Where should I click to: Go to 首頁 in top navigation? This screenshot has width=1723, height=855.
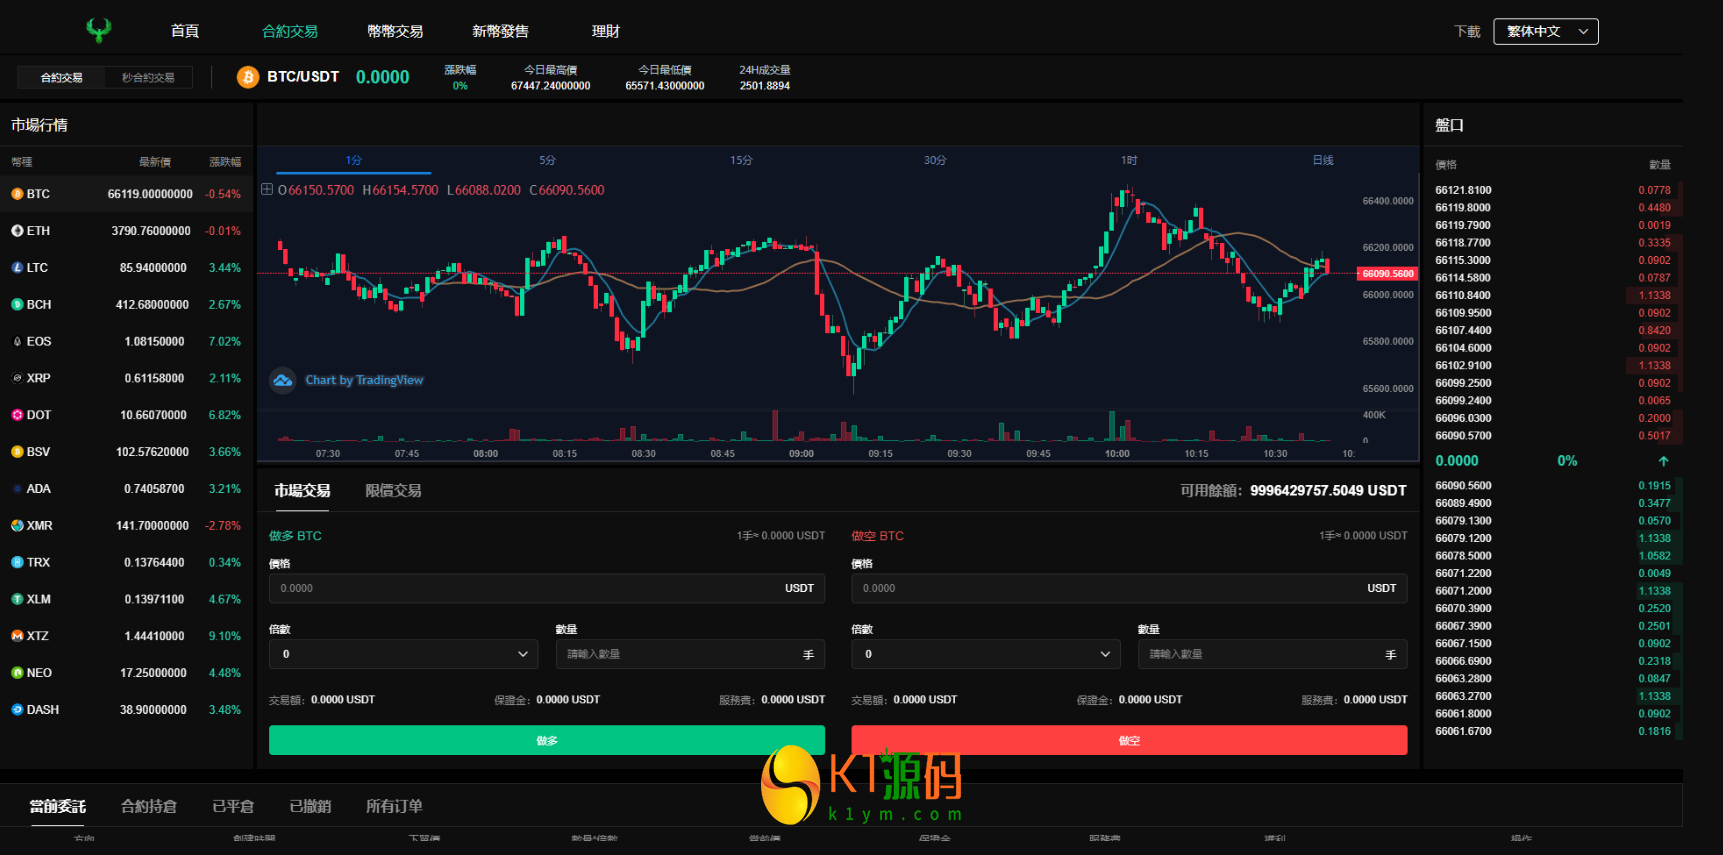tap(185, 31)
